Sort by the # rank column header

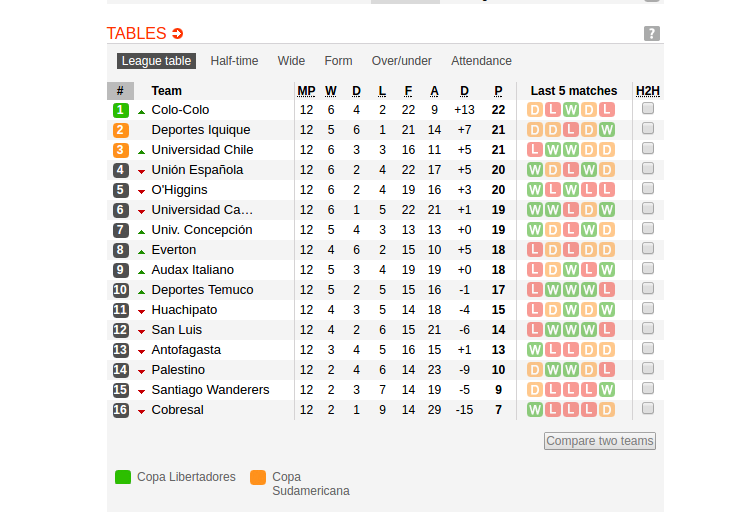(x=120, y=91)
